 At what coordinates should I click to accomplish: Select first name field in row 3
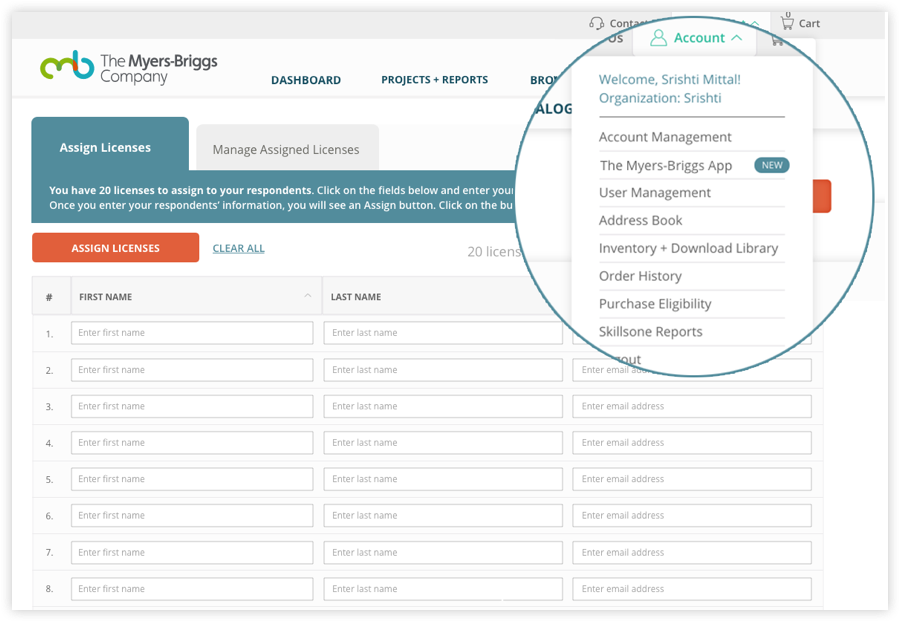192,406
